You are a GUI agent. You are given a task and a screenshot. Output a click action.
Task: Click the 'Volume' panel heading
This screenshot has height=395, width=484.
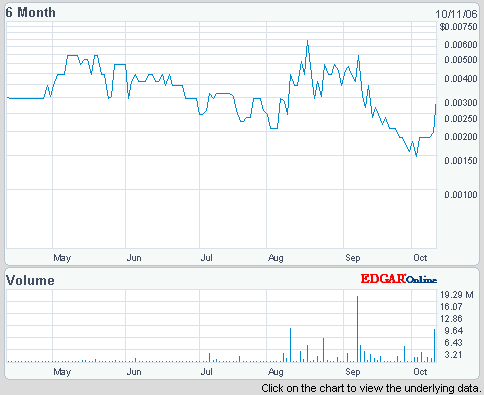30,280
